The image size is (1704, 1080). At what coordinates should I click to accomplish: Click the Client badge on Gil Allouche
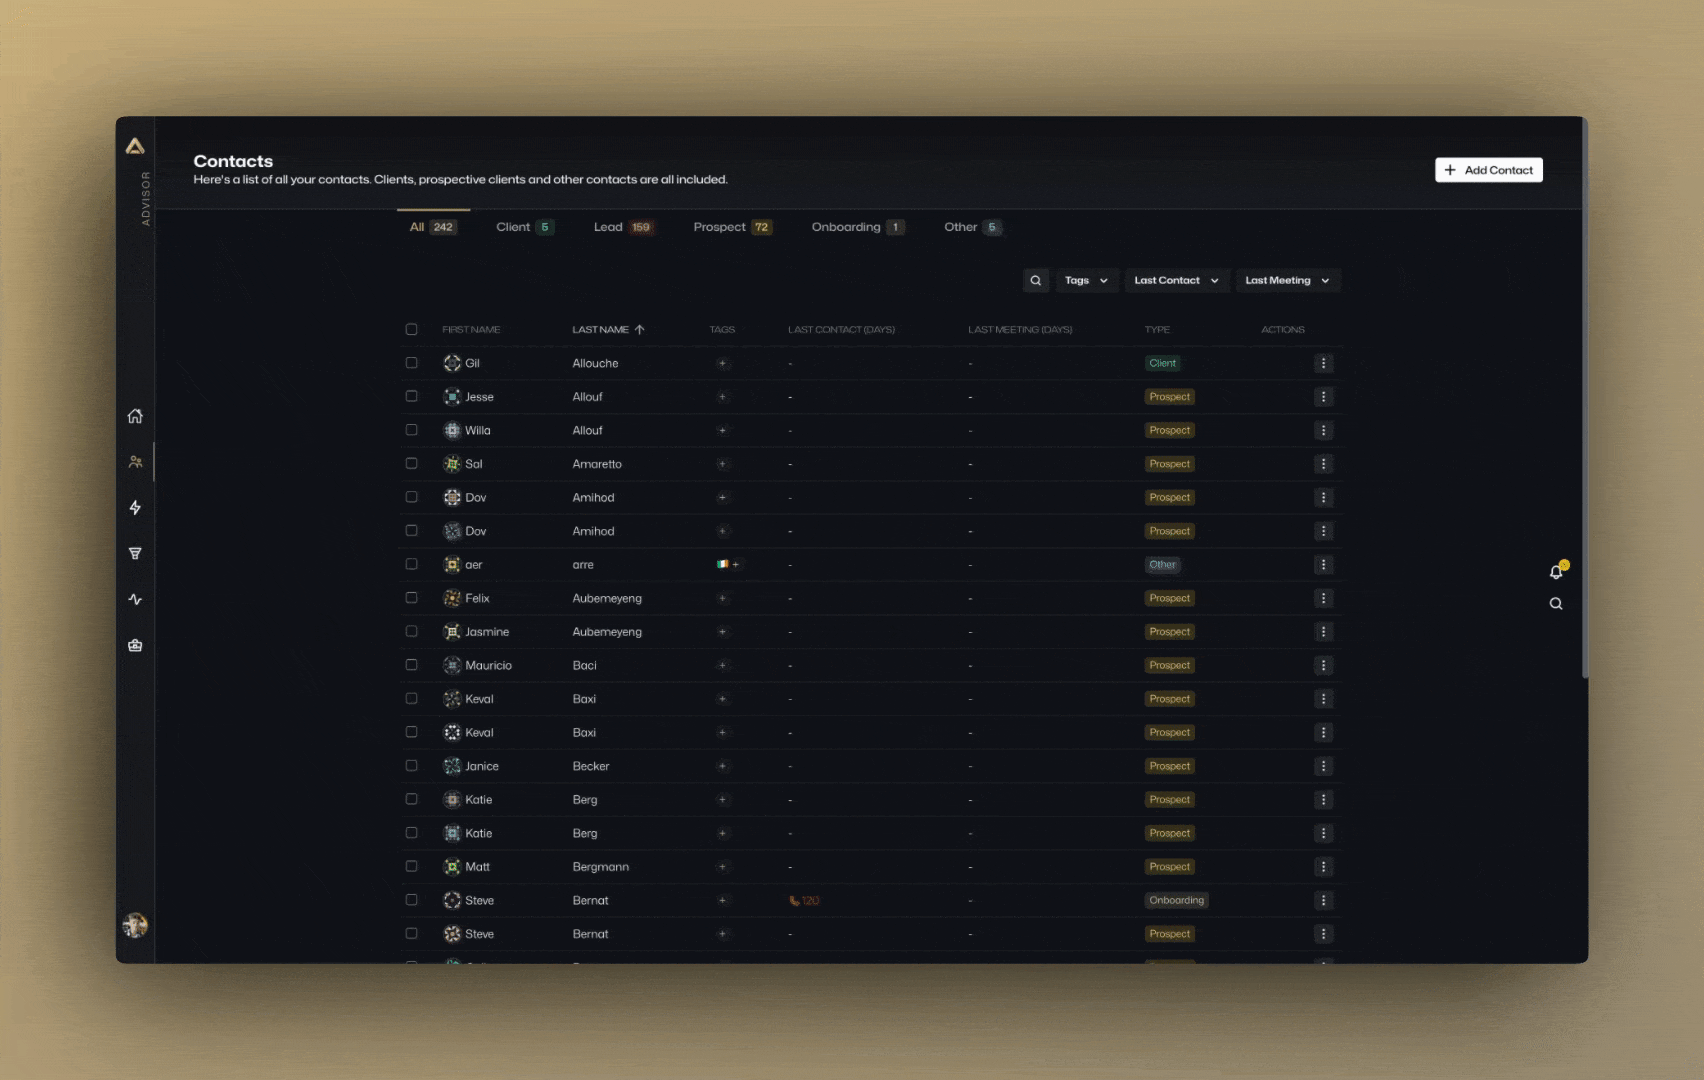(1162, 364)
